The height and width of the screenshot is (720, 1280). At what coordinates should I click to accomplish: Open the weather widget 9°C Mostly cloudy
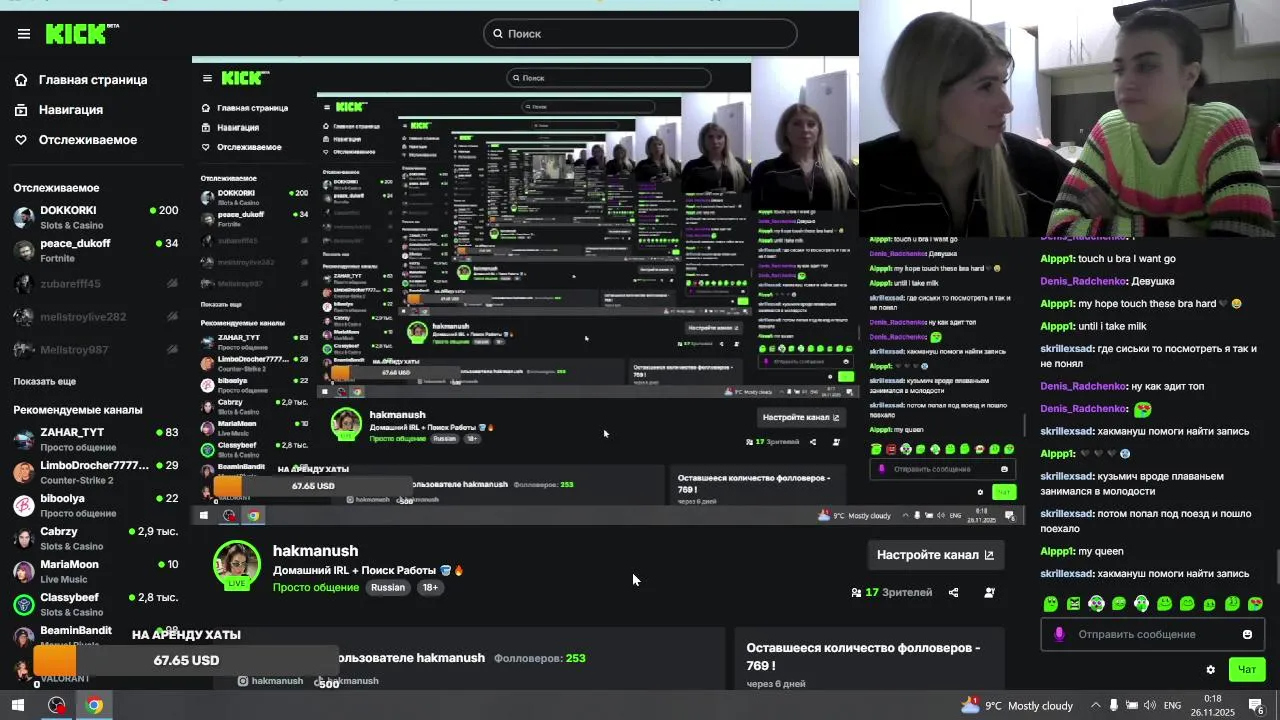pyautogui.click(x=1016, y=705)
